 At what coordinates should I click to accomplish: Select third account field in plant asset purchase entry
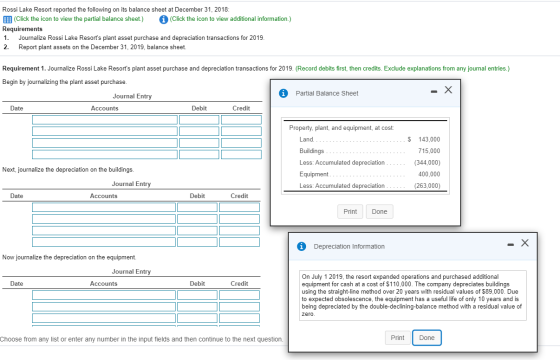pyautogui.click(x=105, y=143)
